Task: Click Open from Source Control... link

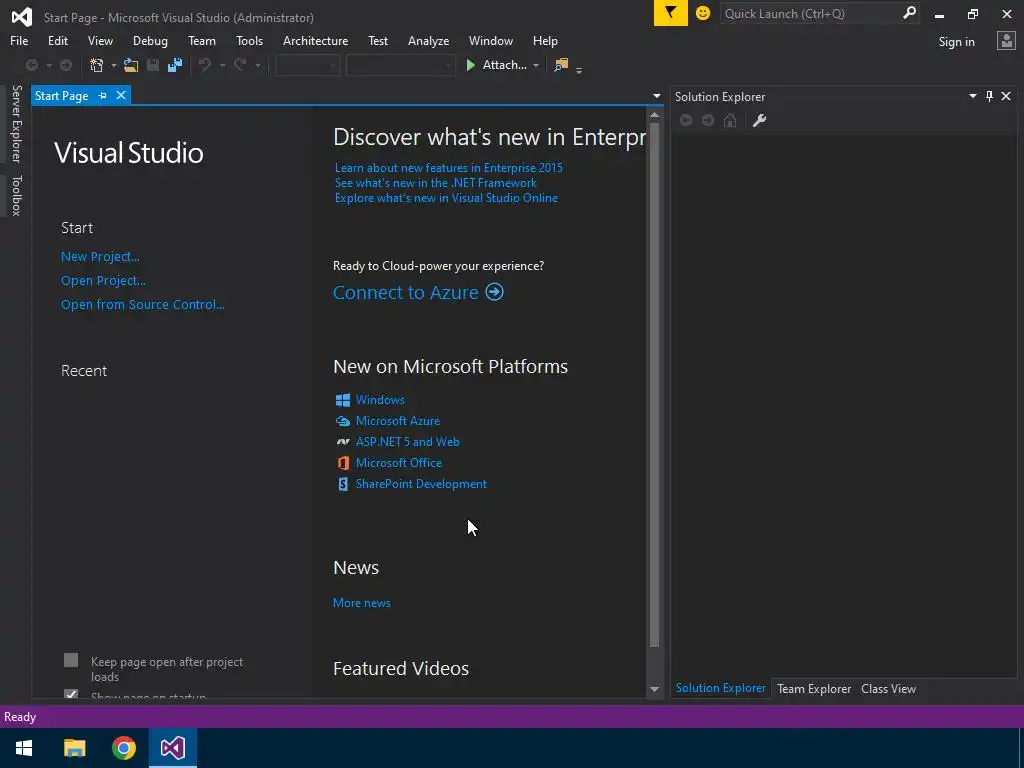Action: click(x=142, y=304)
